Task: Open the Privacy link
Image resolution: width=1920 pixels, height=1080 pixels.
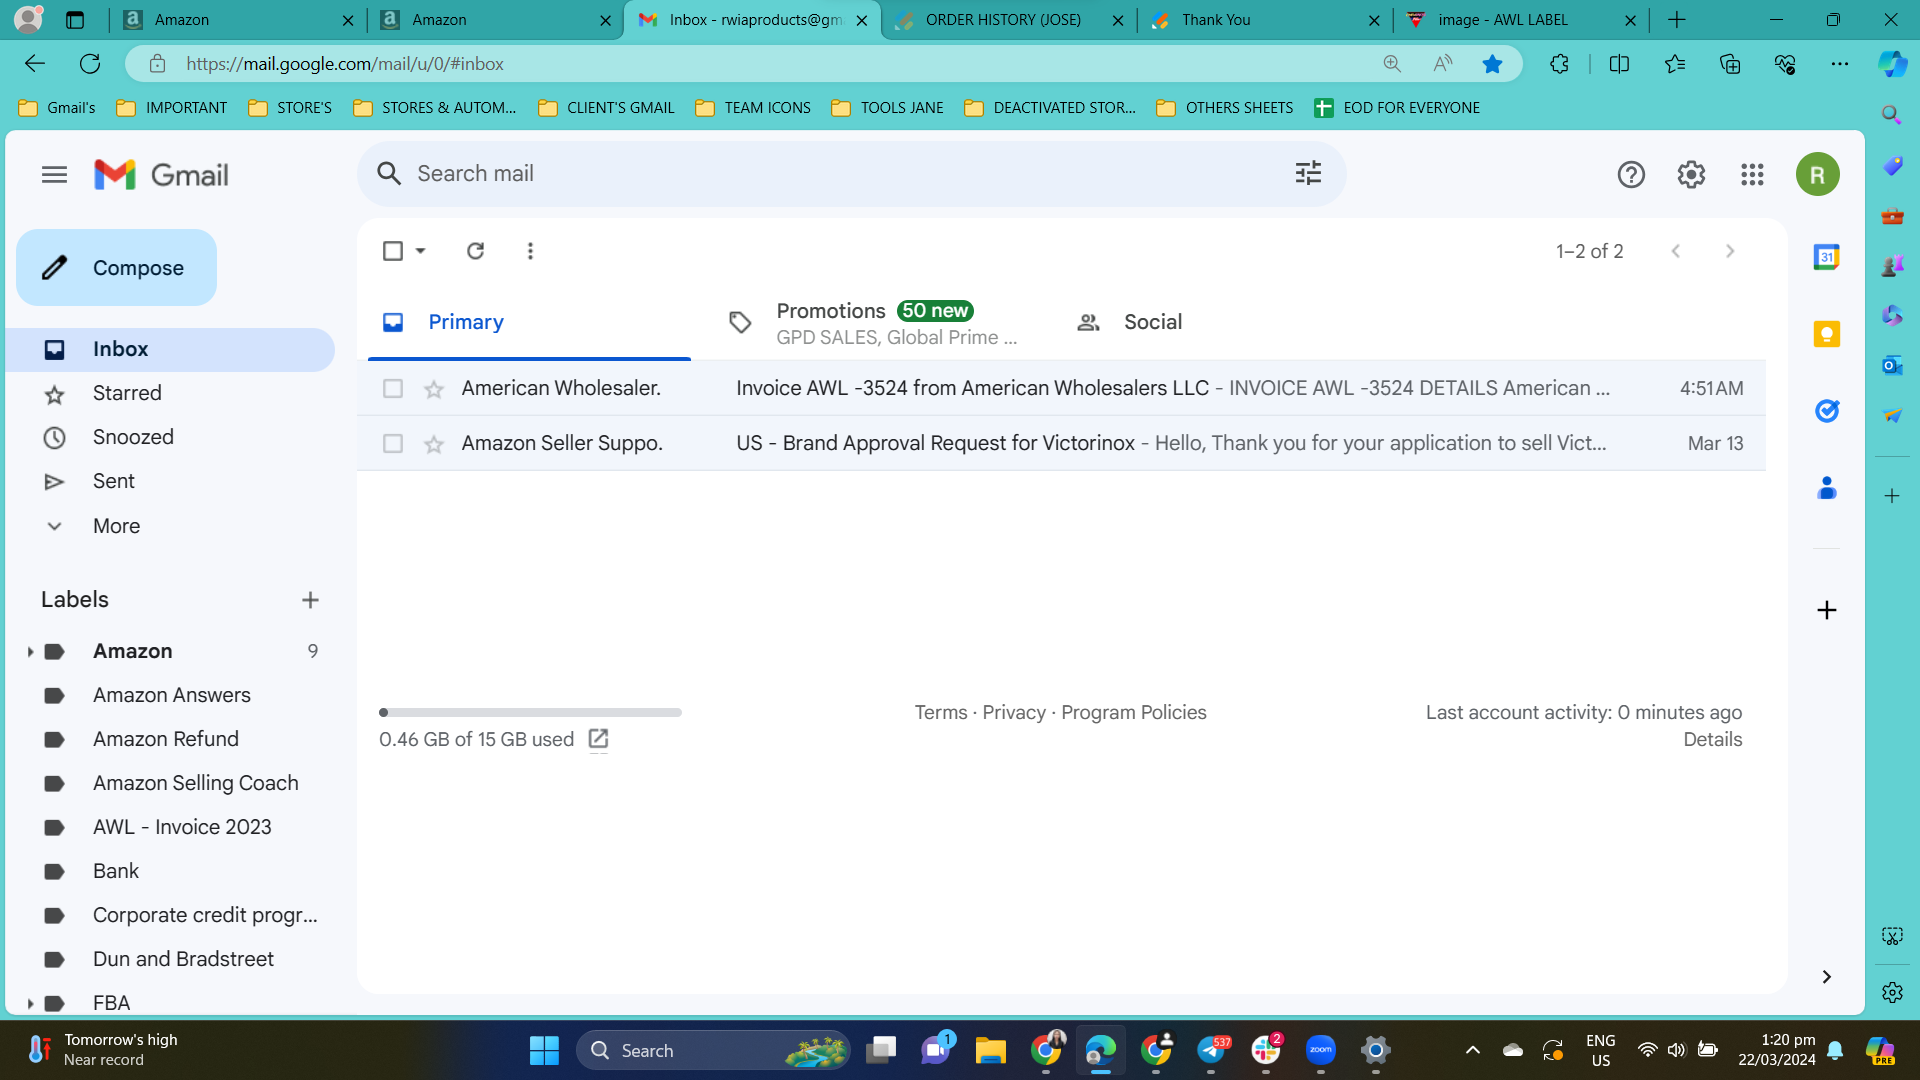Action: point(1014,712)
